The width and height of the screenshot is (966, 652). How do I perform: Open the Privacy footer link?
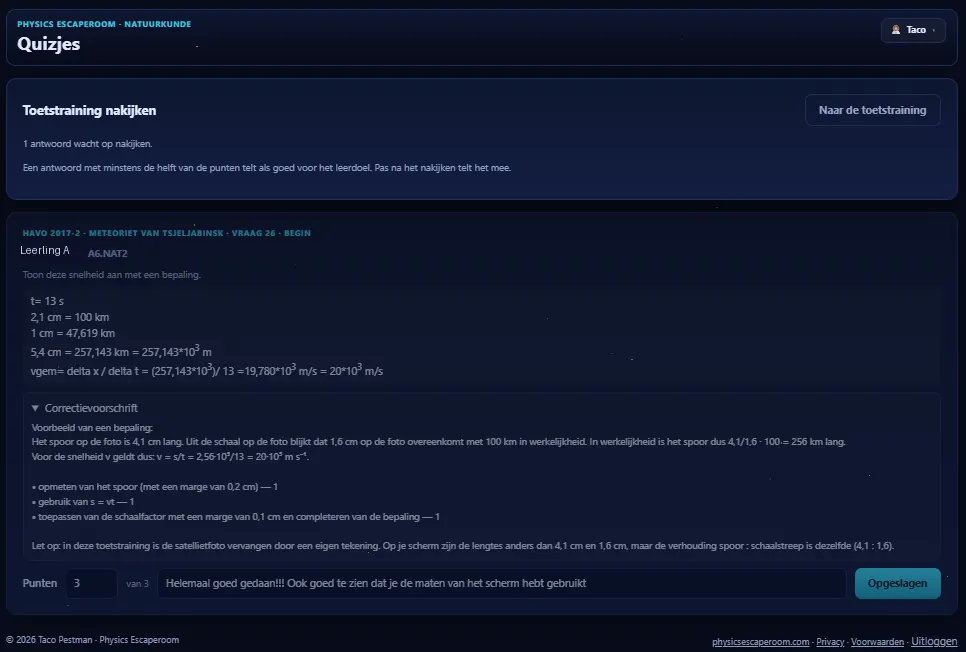pyautogui.click(x=830, y=642)
